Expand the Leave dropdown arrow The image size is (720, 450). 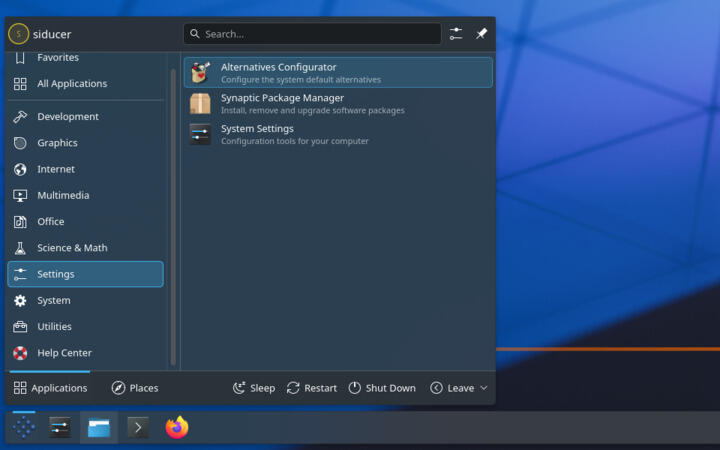(x=484, y=388)
